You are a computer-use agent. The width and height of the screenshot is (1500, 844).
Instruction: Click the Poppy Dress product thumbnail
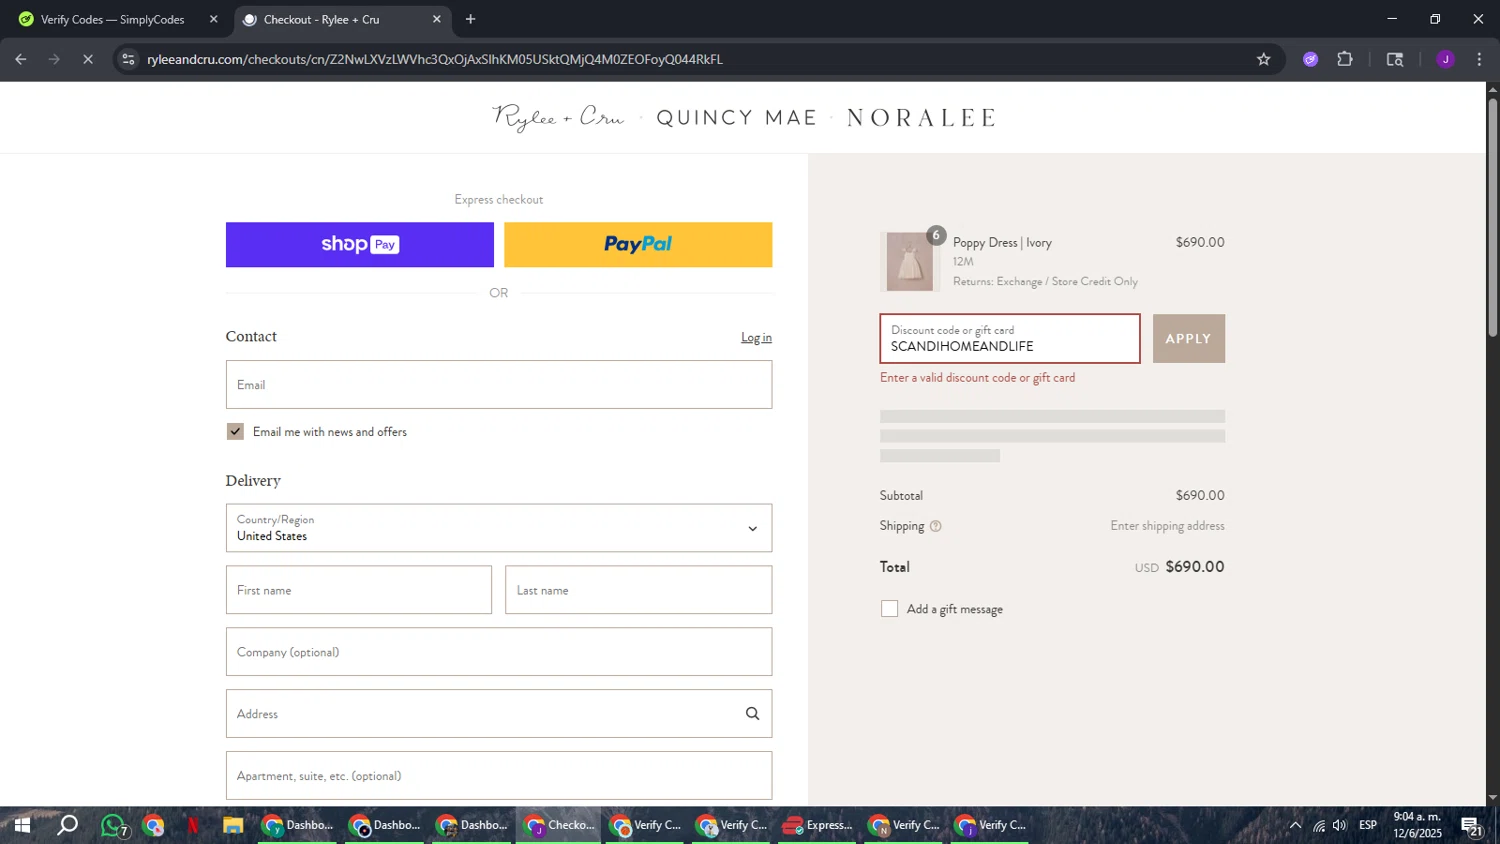tap(909, 262)
